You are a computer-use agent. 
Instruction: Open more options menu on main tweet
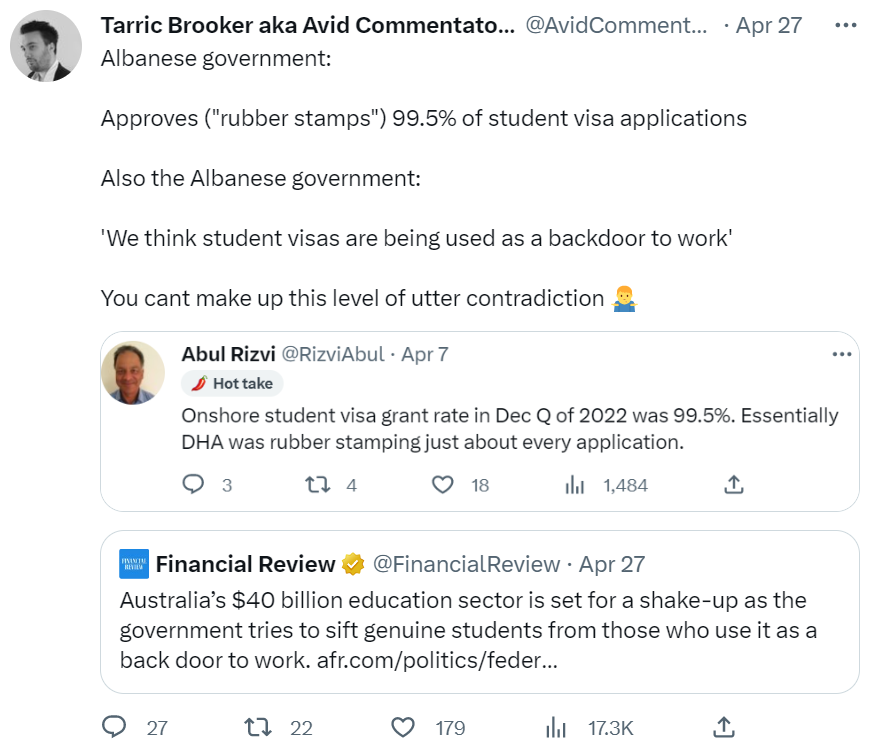[845, 25]
